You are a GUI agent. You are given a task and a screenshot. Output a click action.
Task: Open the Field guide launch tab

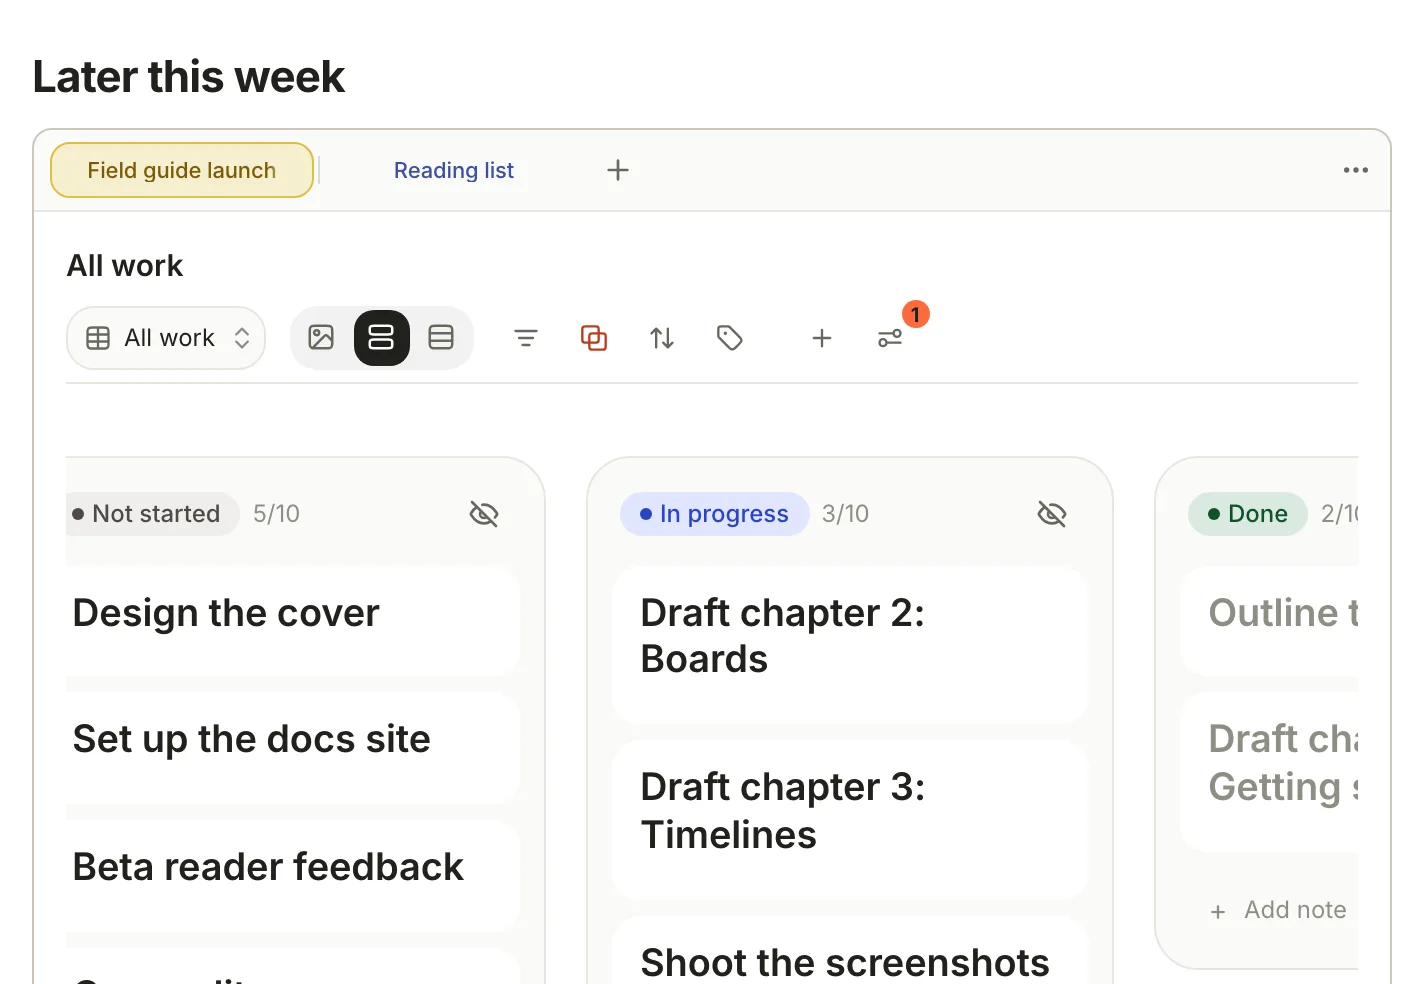pyautogui.click(x=182, y=170)
